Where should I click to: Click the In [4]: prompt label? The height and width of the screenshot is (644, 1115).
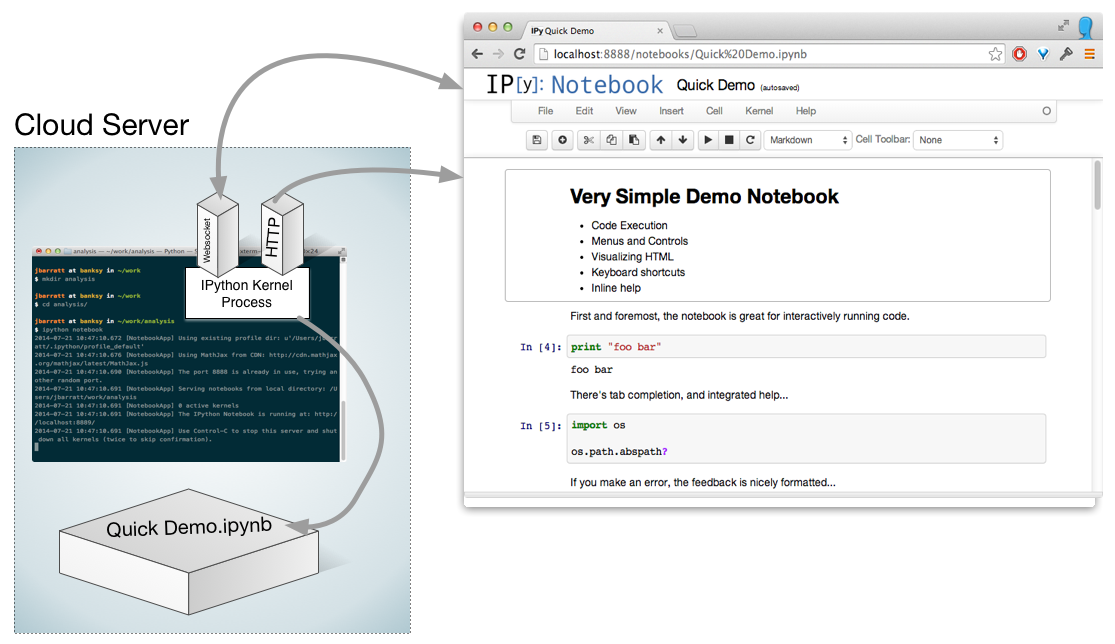pyautogui.click(x=540, y=347)
